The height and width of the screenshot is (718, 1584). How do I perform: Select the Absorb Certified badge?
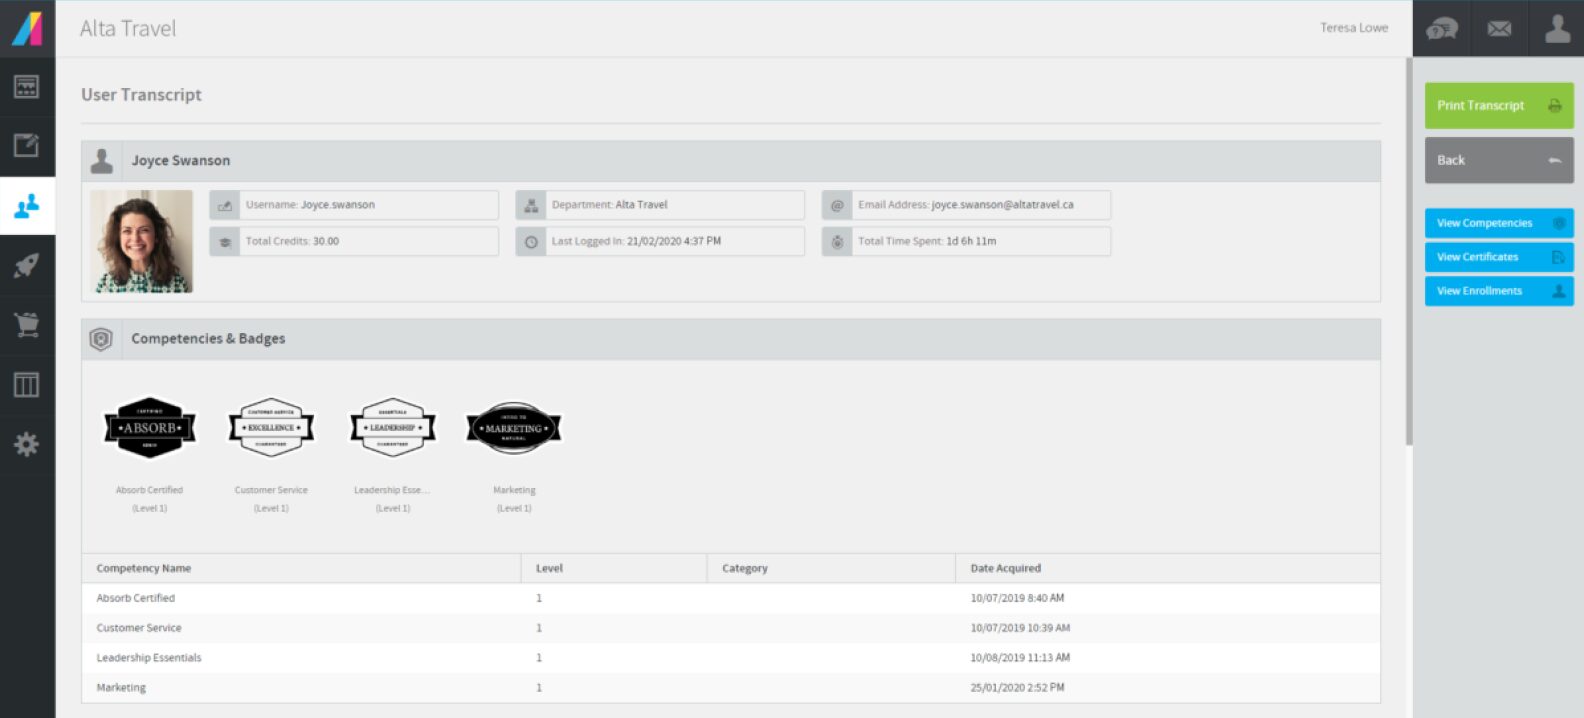[150, 428]
